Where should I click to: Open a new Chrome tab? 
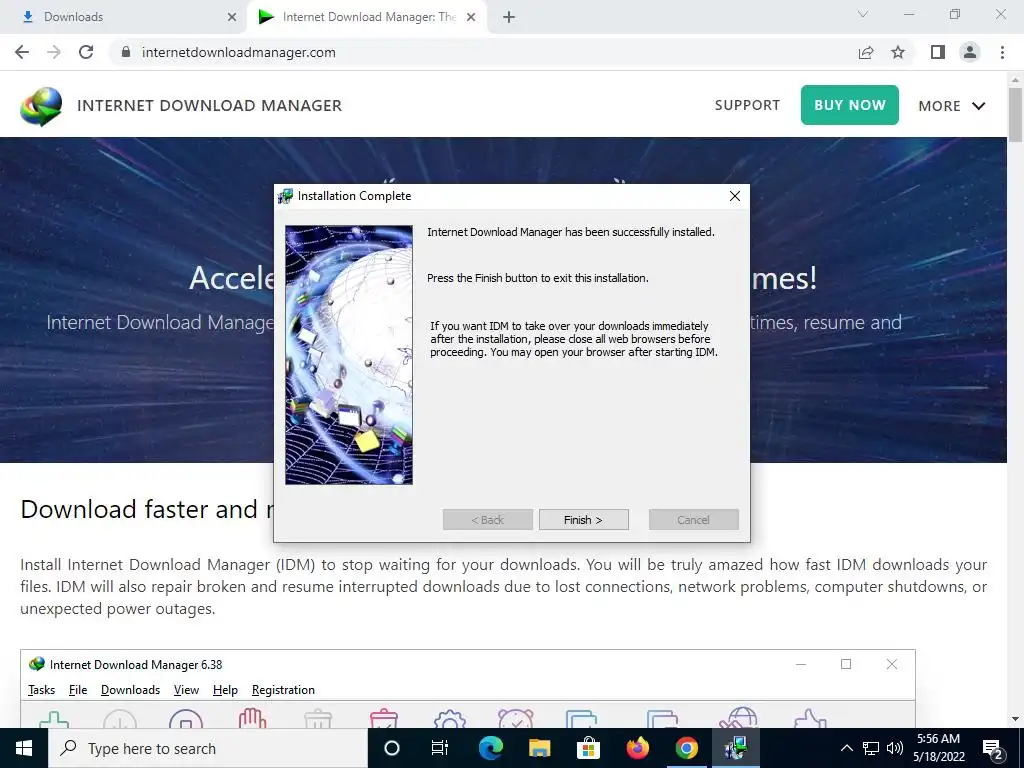(509, 17)
